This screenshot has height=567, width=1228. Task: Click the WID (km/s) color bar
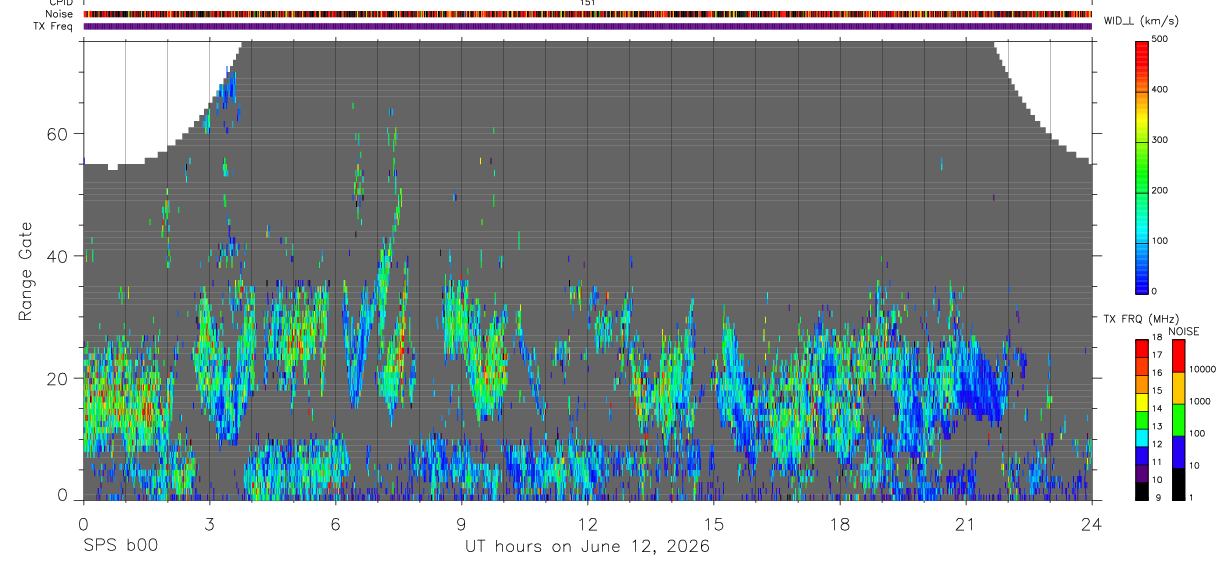point(1141,166)
